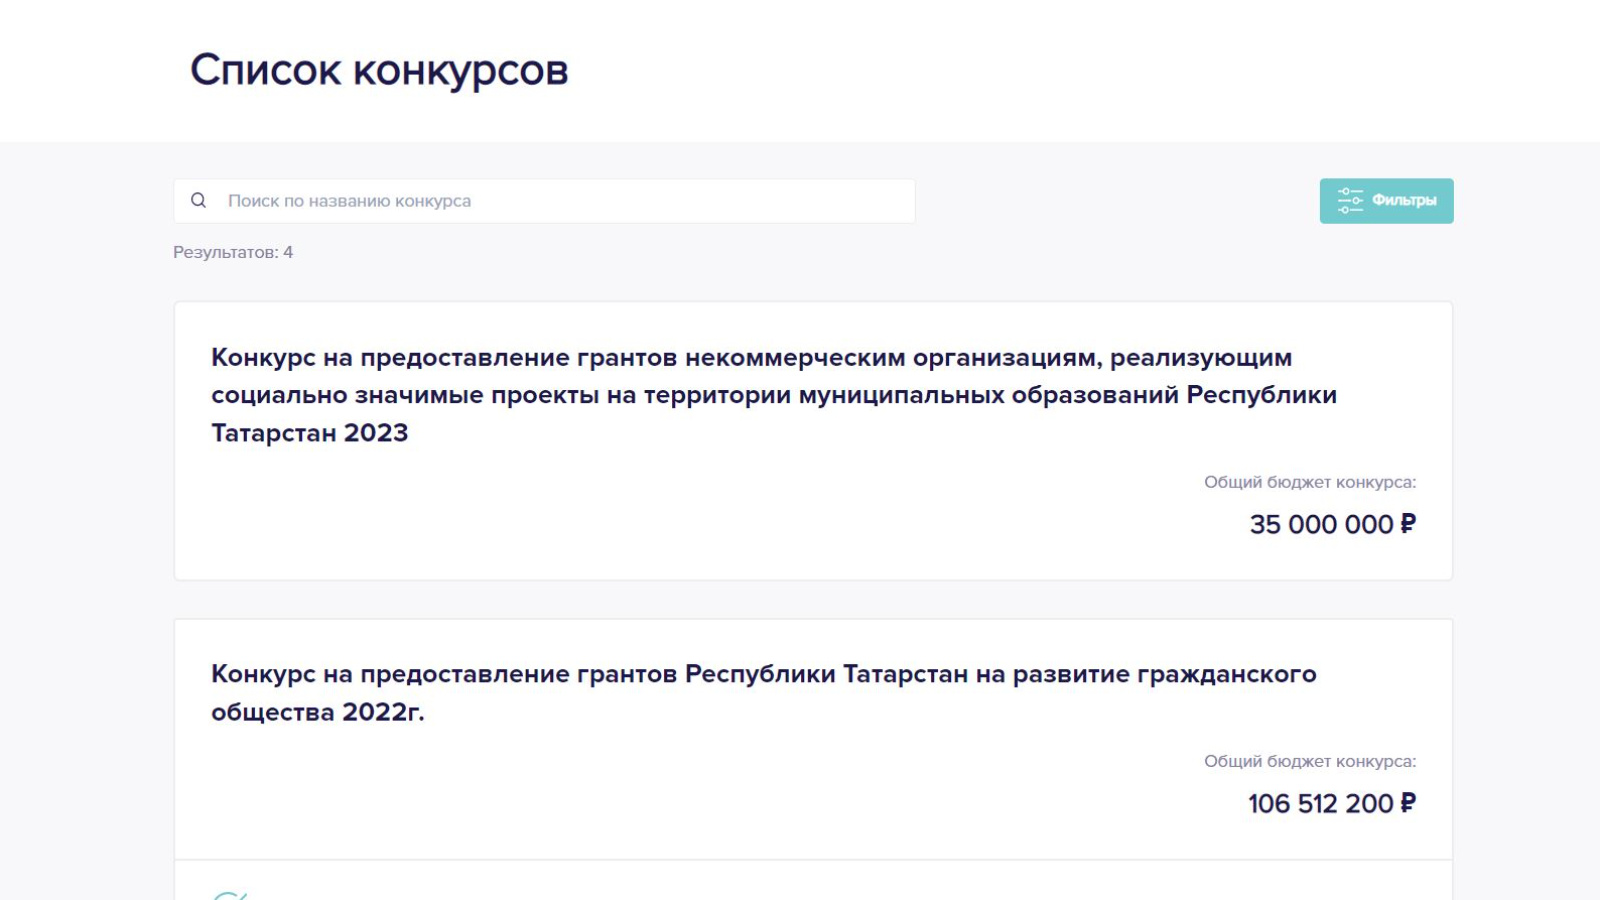The width and height of the screenshot is (1600, 900).
Task: Click the 'Результатов: 4' results counter
Action: [x=233, y=252]
